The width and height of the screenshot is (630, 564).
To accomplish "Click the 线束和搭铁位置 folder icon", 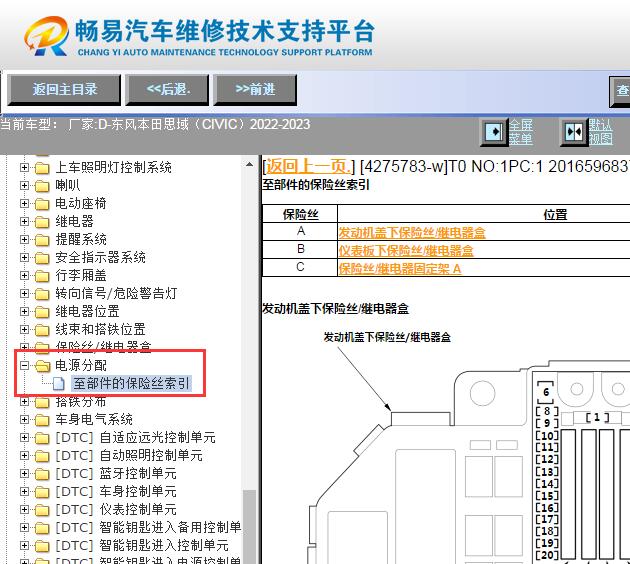I will click(x=42, y=330).
